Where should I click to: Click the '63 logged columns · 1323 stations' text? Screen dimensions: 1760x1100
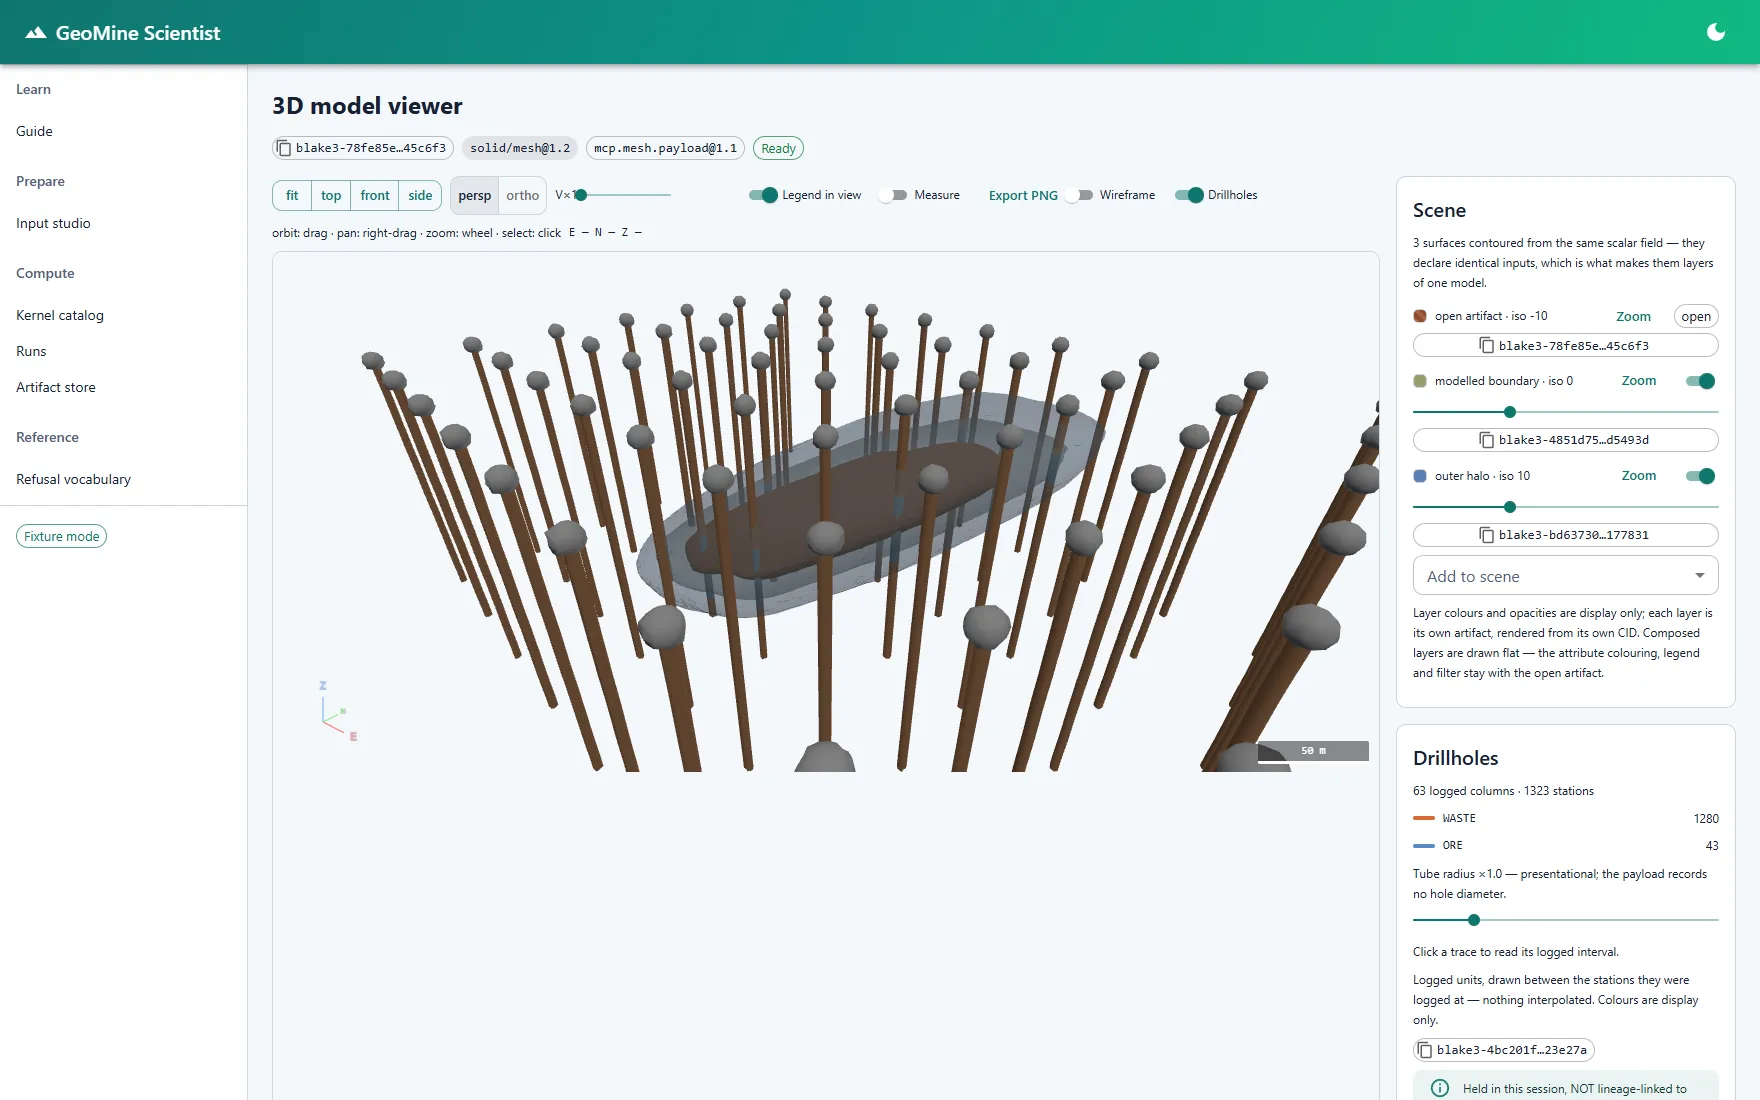click(x=1503, y=791)
